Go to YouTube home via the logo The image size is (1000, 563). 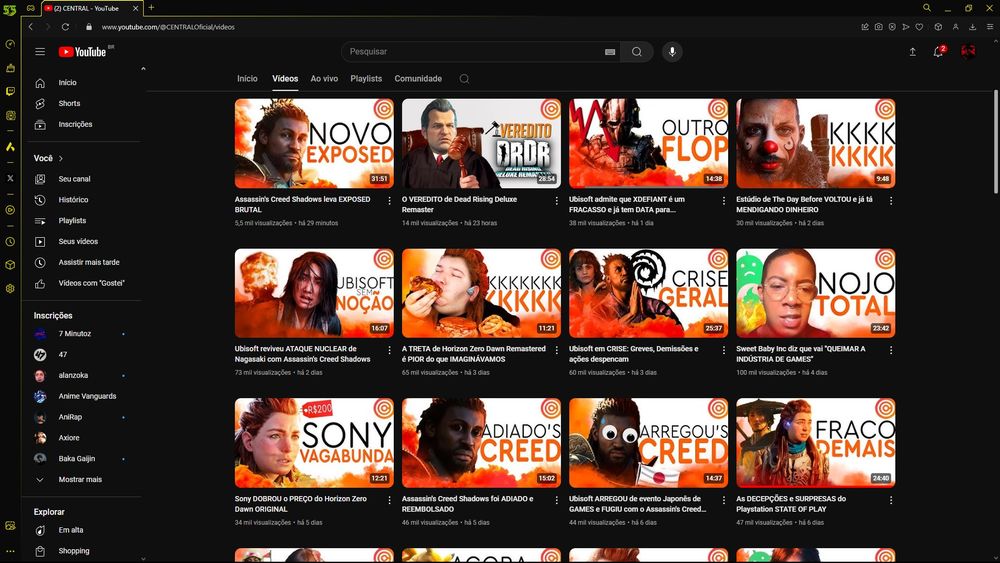[82, 52]
